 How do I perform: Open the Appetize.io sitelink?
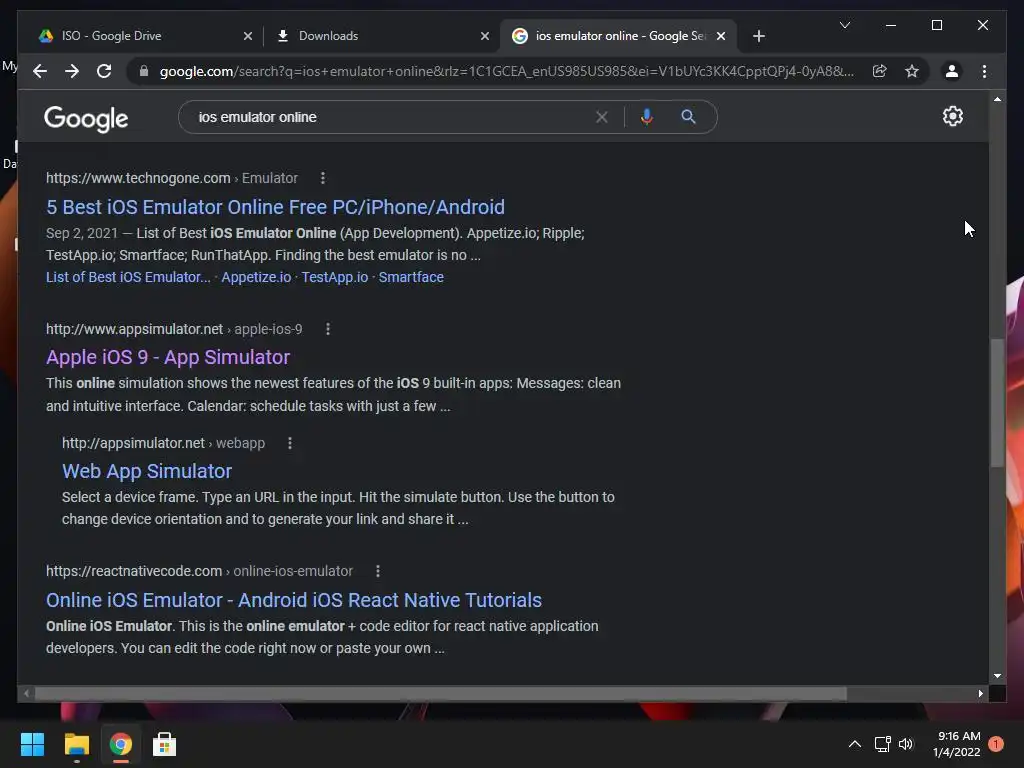pos(256,277)
